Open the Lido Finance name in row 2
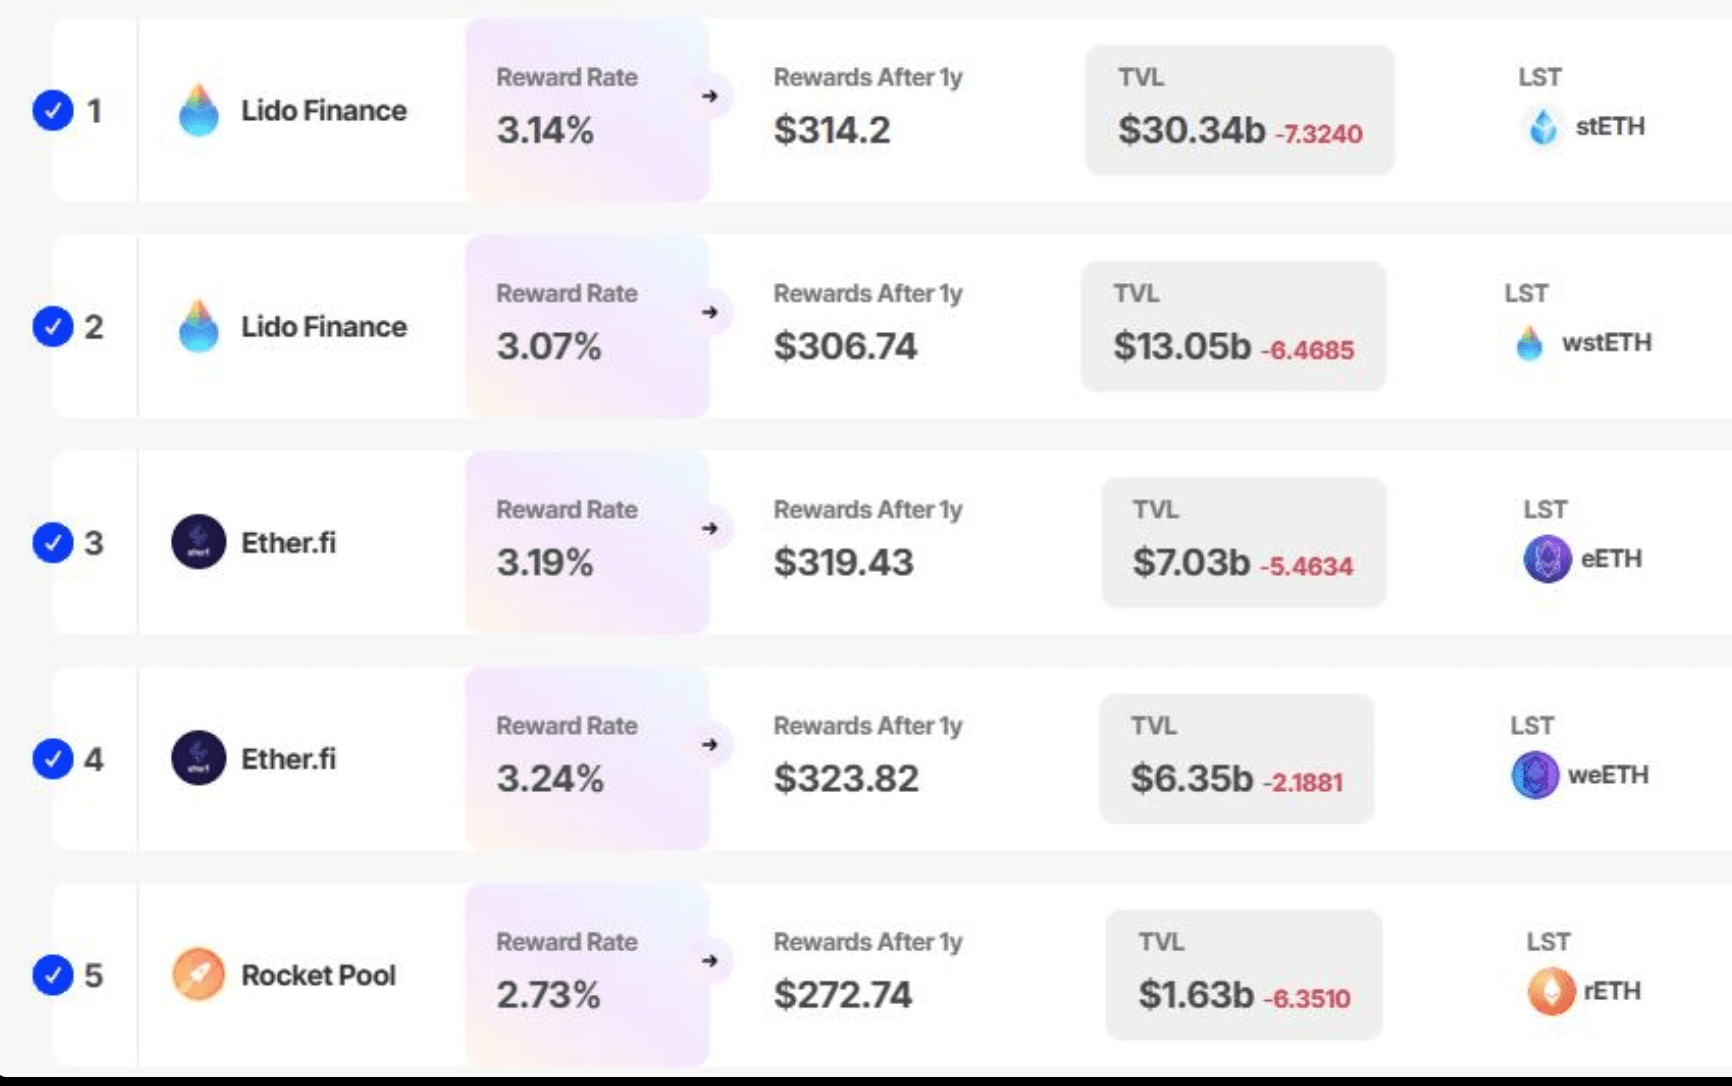This screenshot has height=1086, width=1732. point(323,327)
